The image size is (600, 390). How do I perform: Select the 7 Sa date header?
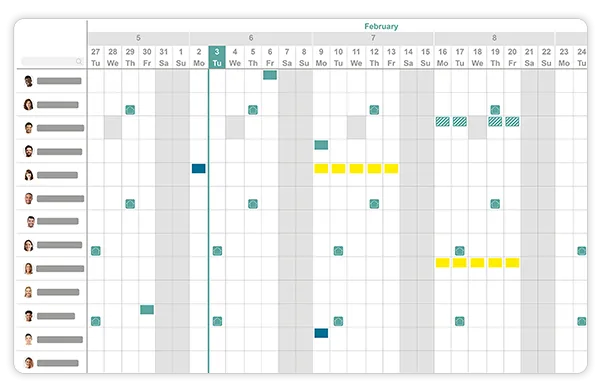[x=287, y=57]
